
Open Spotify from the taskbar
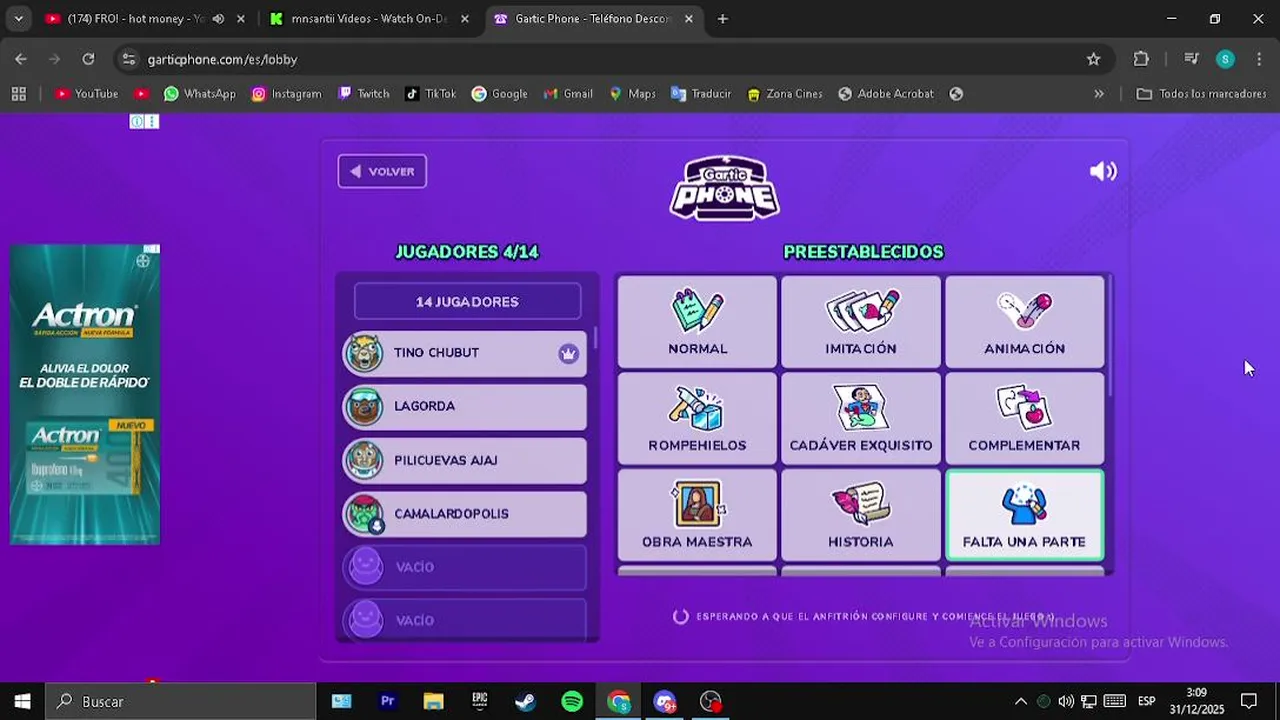pyautogui.click(x=572, y=701)
